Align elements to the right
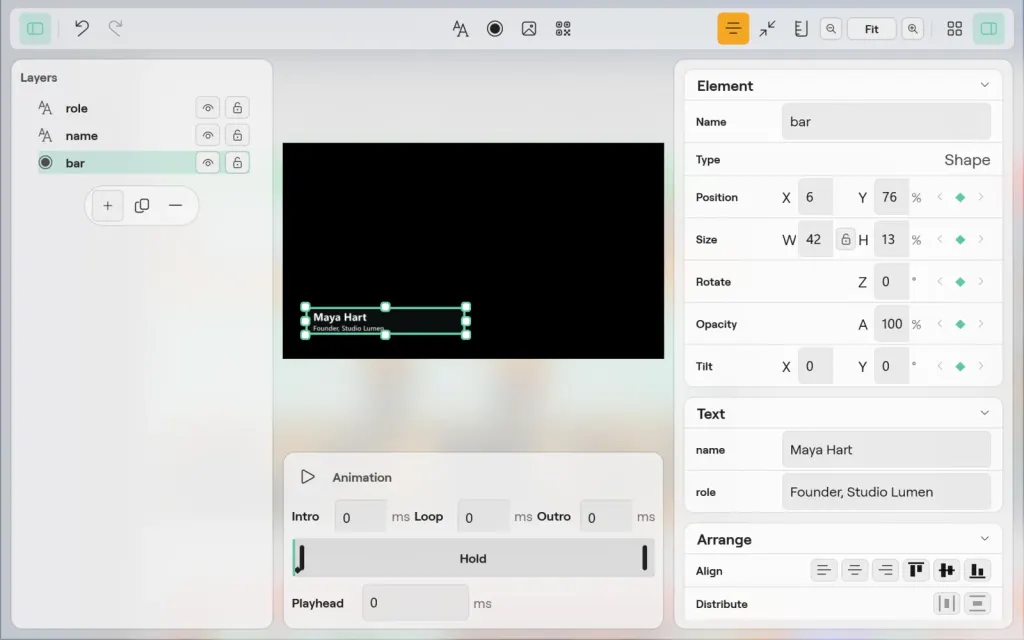Screen dimensions: 1024x640 (885, 571)
